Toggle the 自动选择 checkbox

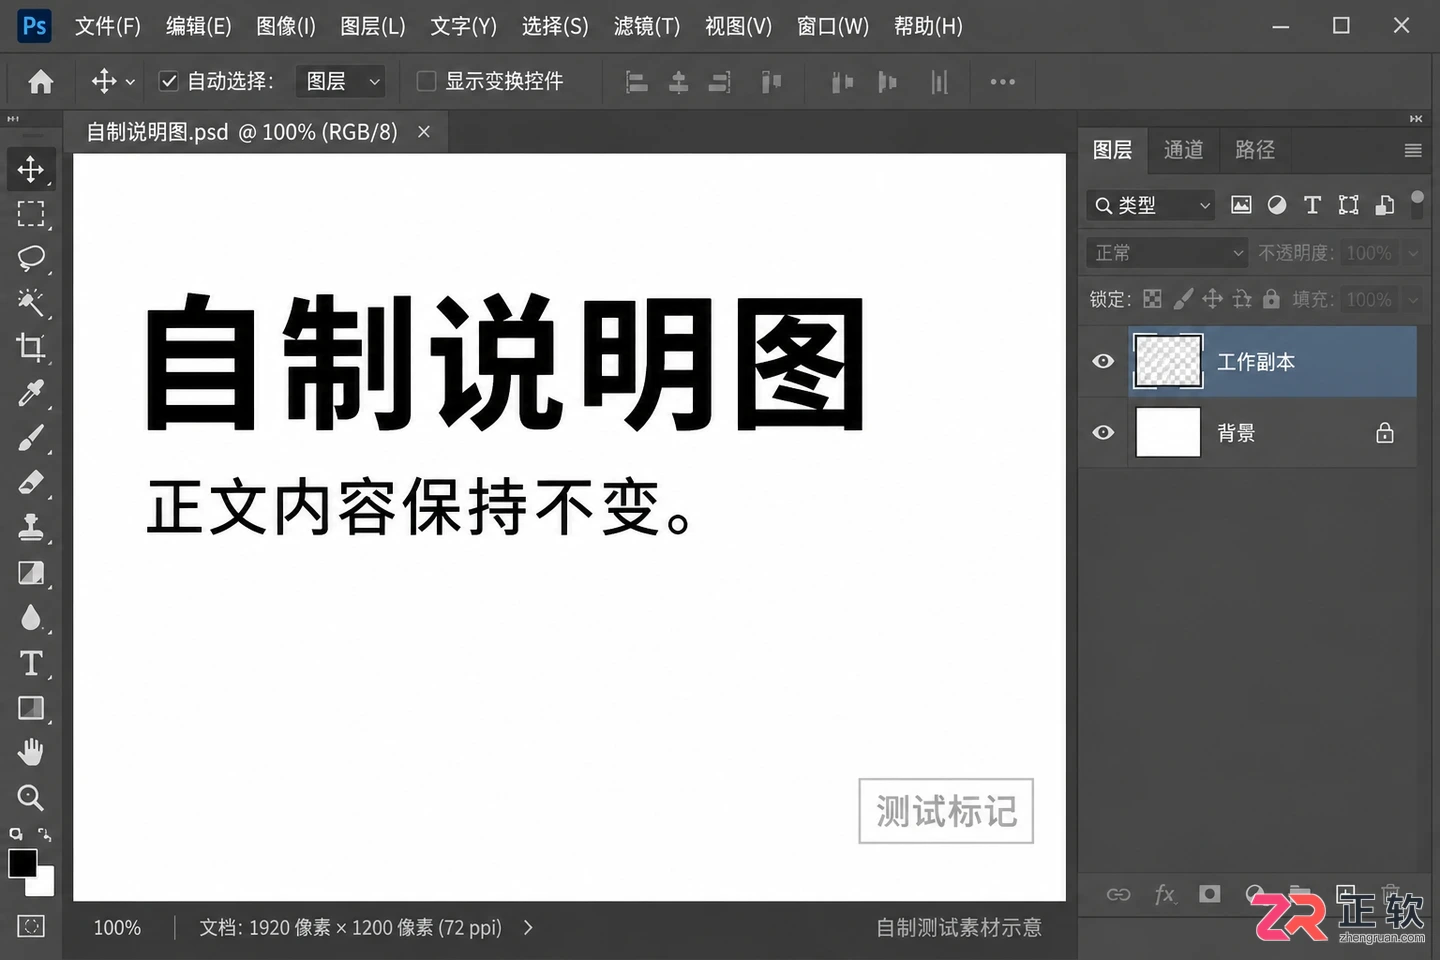click(169, 82)
